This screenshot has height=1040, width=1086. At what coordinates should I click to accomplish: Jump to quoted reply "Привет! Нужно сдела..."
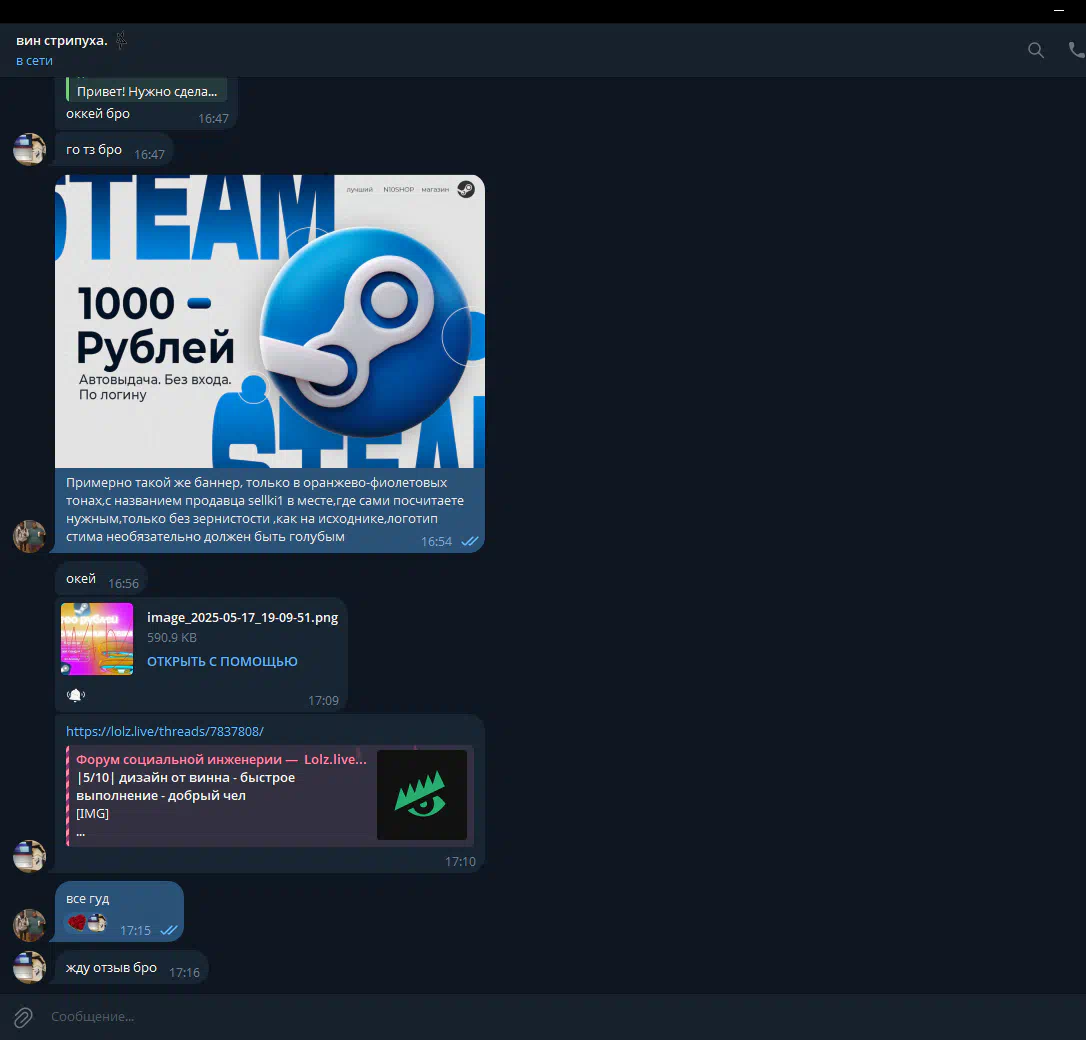[x=147, y=91]
